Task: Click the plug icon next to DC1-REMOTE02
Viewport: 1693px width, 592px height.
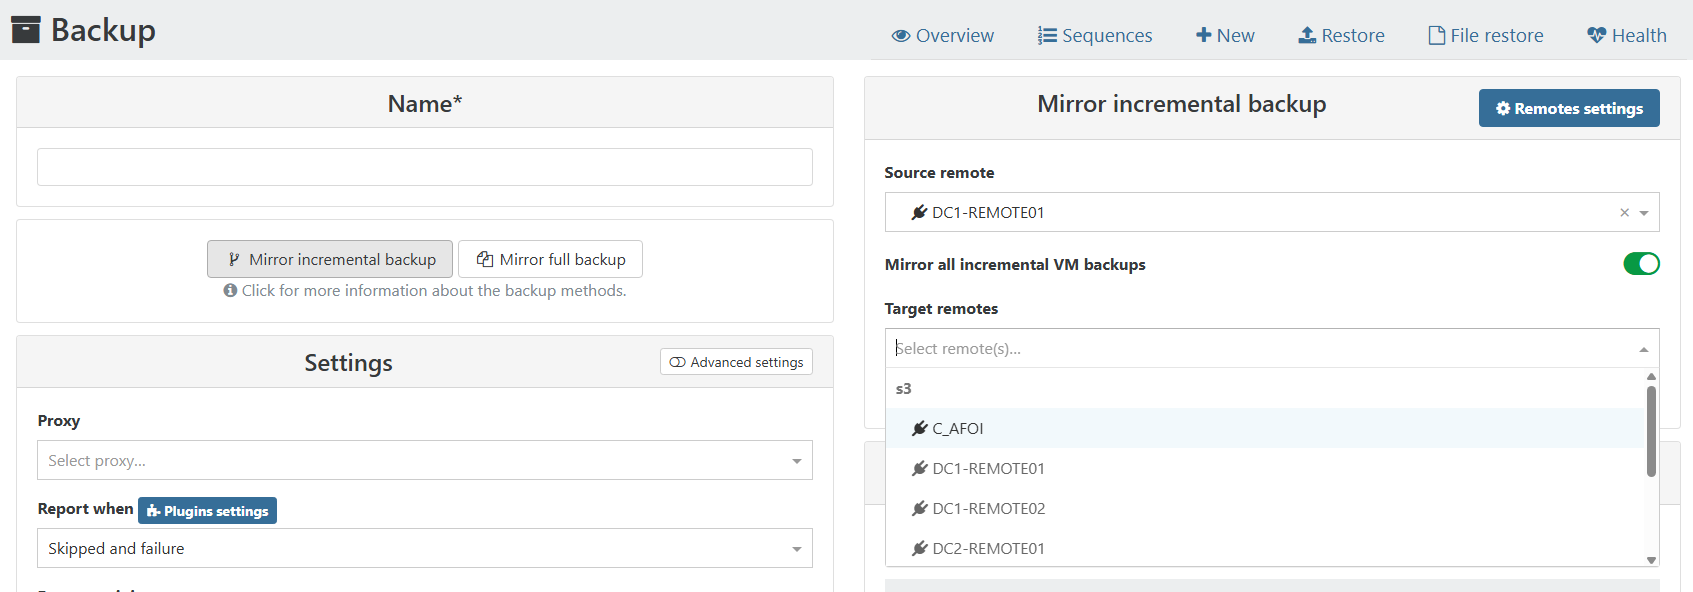Action: click(919, 508)
